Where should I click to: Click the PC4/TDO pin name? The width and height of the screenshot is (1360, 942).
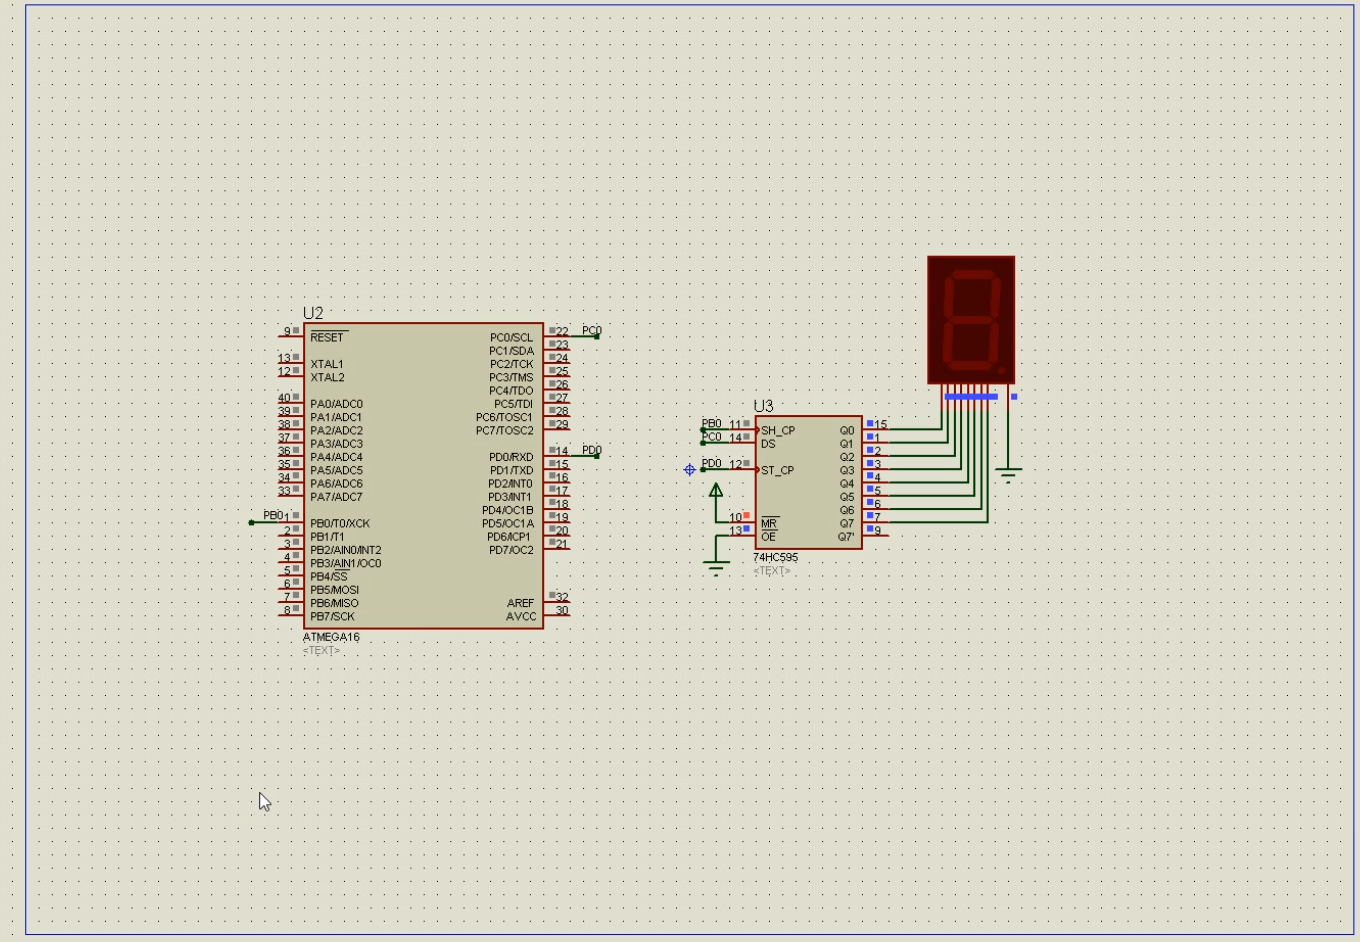click(x=511, y=391)
